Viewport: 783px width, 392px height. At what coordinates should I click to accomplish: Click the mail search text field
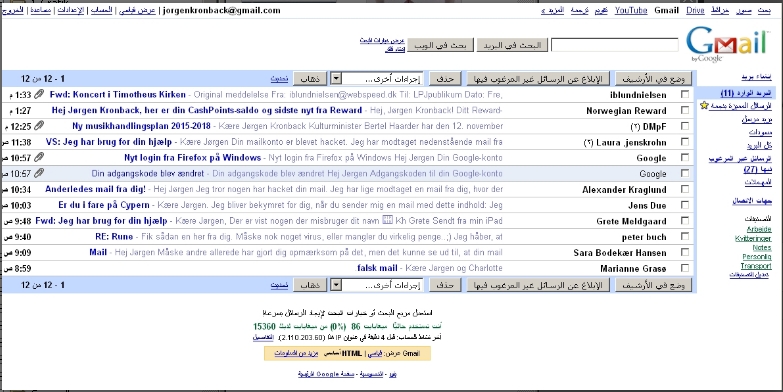[614, 45]
